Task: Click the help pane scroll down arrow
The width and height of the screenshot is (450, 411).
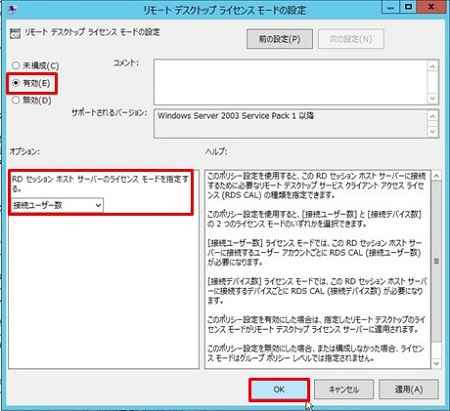Action: pyautogui.click(x=436, y=363)
